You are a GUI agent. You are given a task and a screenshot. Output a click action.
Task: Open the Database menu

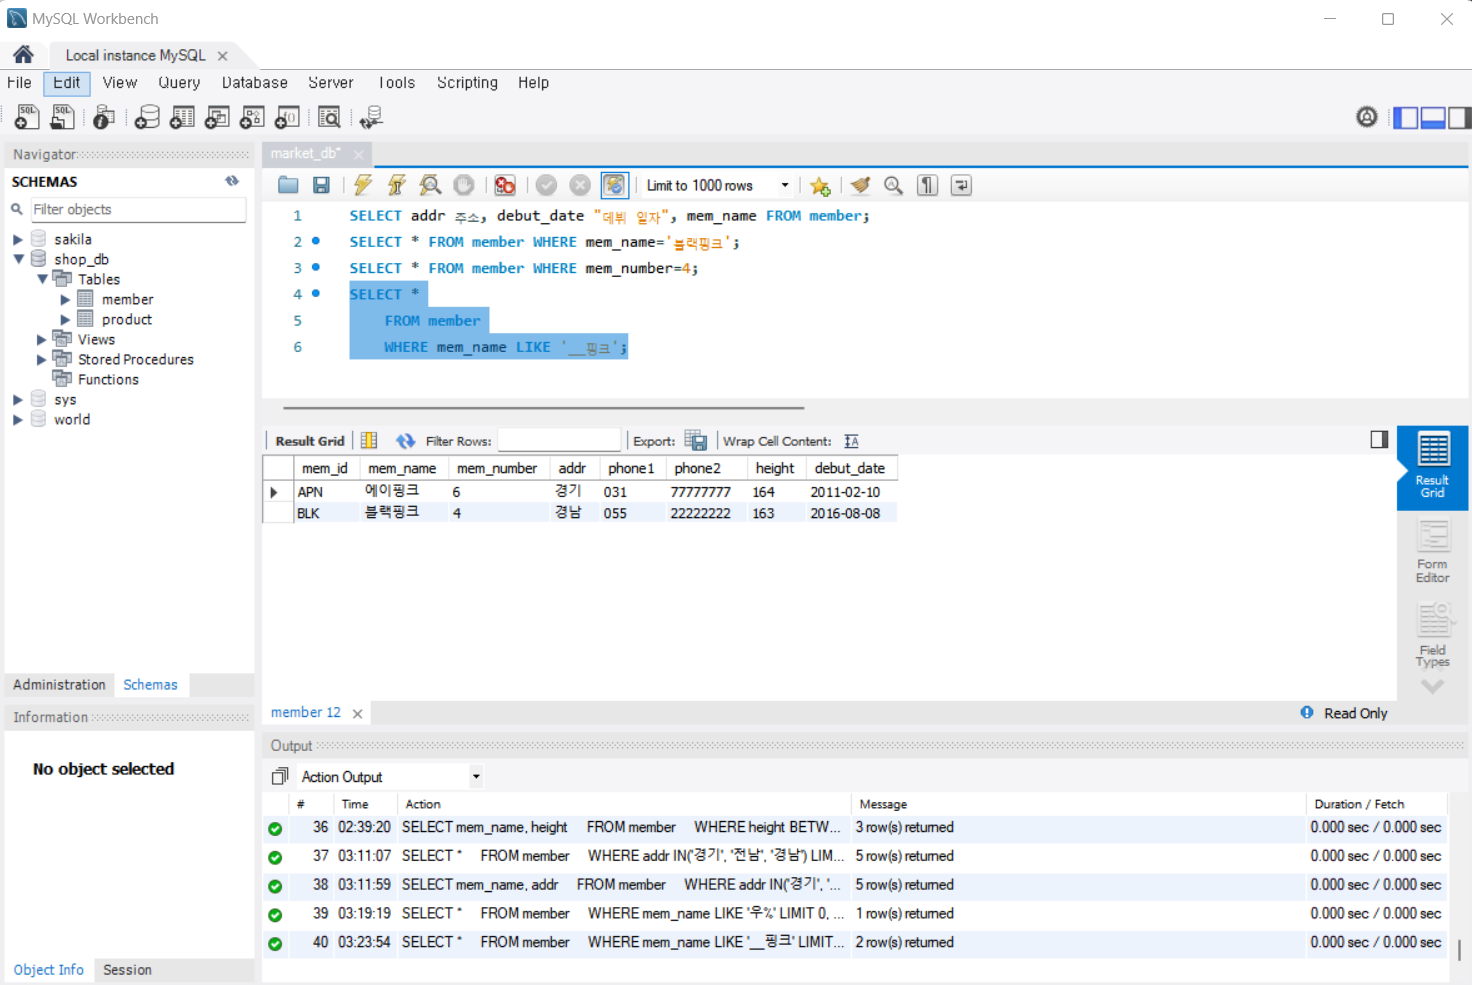click(255, 83)
